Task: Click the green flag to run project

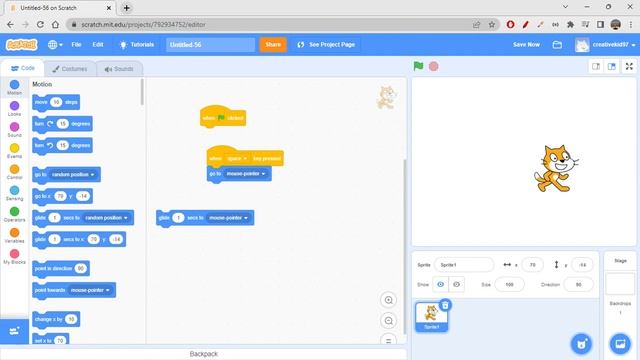Action: (418, 66)
